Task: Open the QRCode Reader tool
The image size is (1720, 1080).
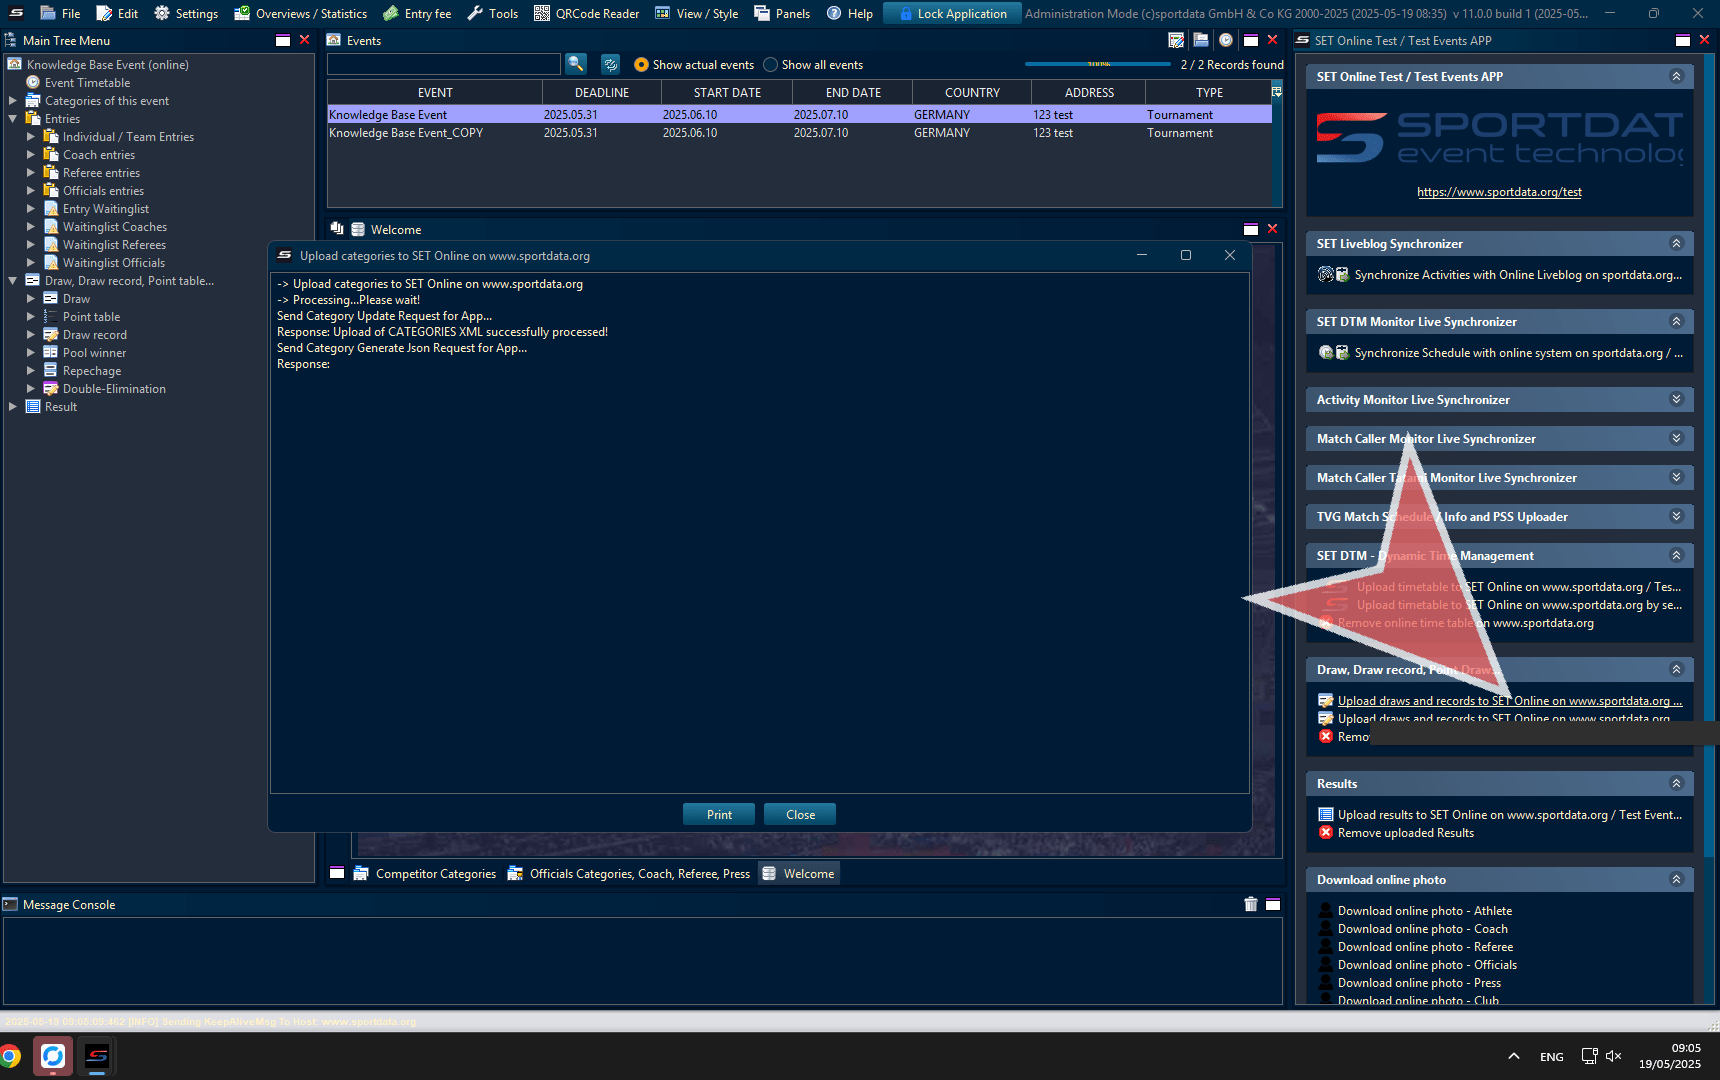Action: click(x=586, y=13)
